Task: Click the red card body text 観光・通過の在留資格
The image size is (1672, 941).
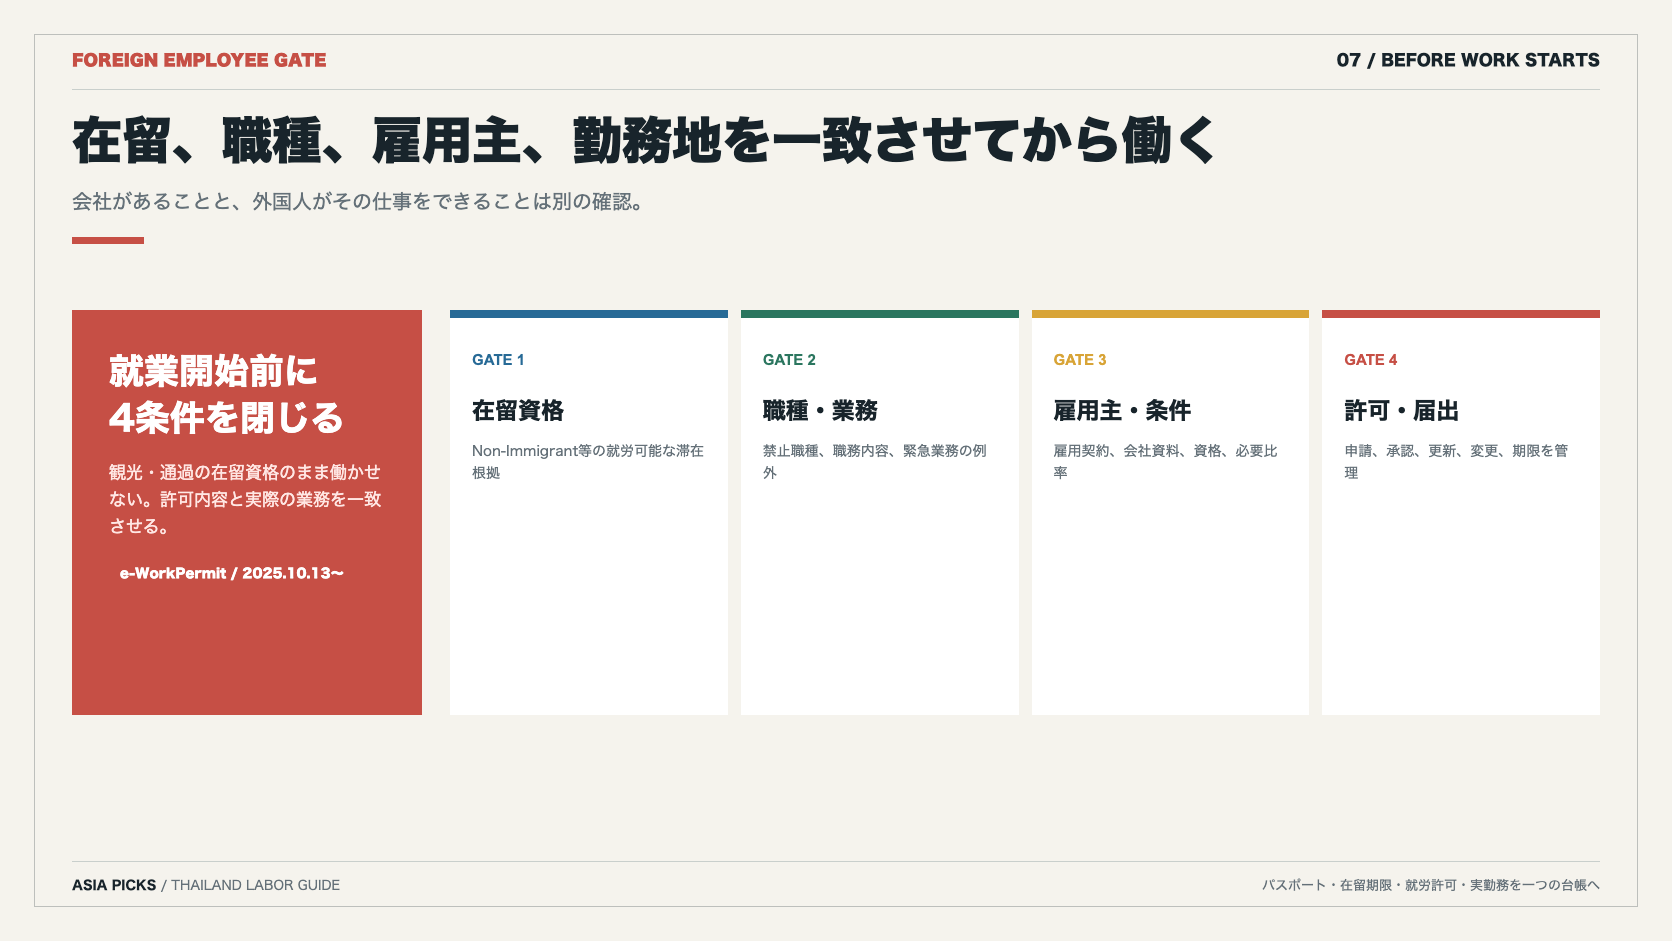Action: 245,499
